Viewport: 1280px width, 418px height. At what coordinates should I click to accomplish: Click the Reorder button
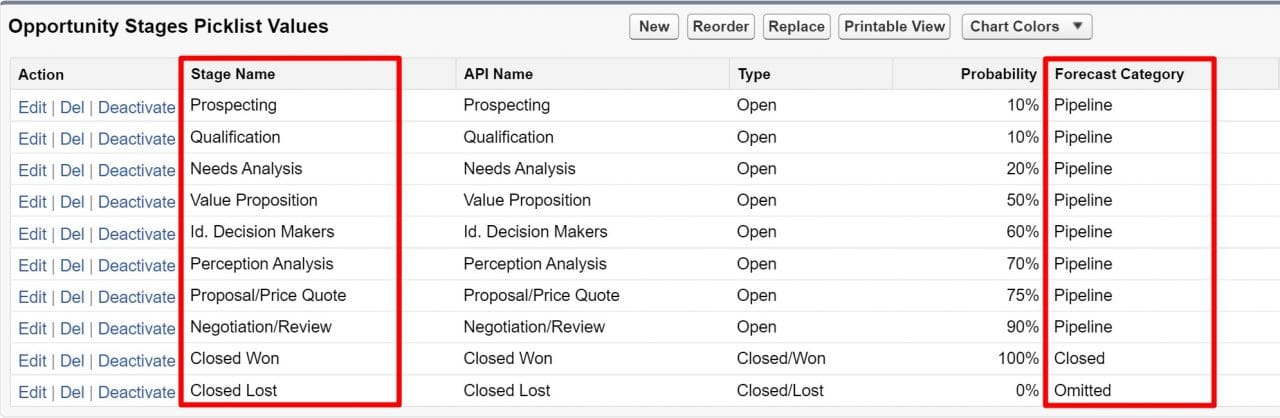(x=721, y=27)
